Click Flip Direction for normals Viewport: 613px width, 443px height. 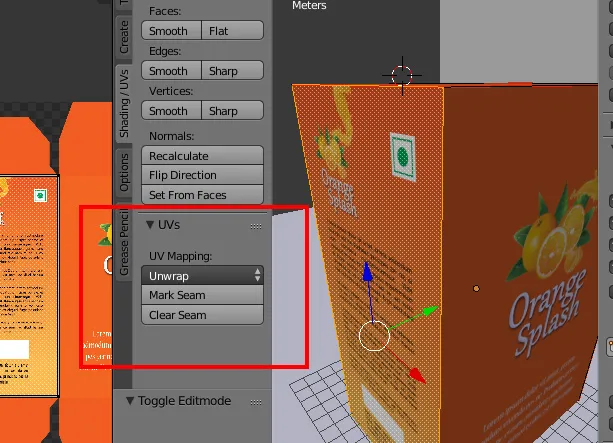[203, 175]
